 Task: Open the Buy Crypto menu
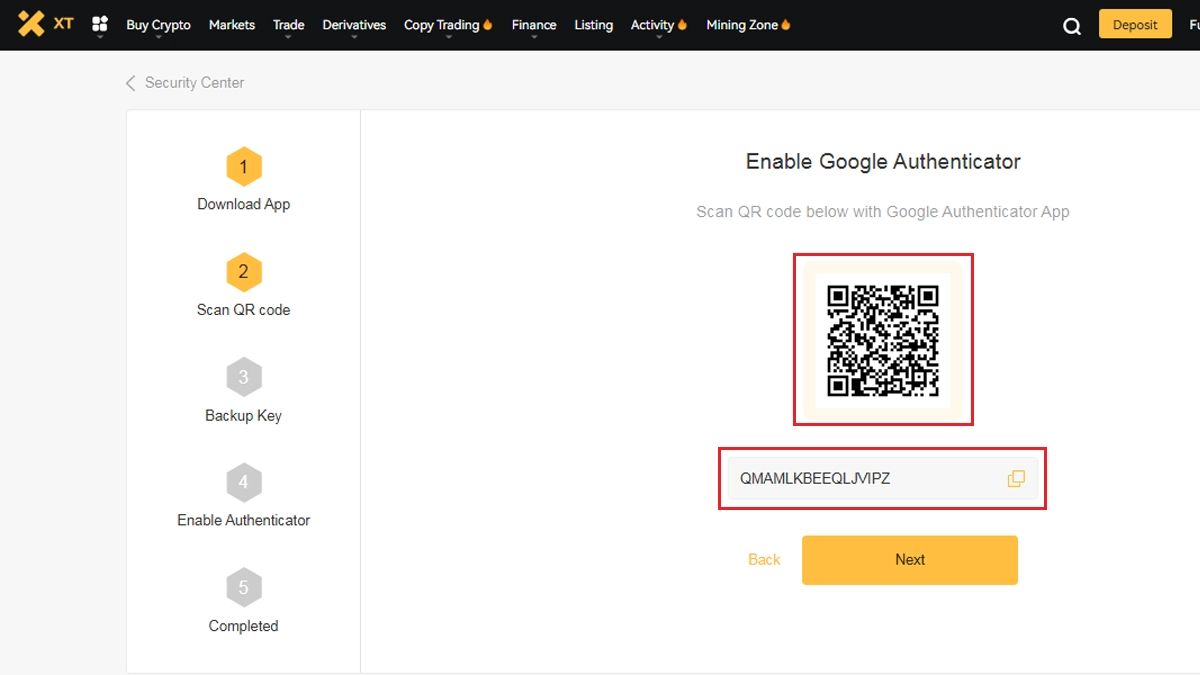(x=158, y=25)
